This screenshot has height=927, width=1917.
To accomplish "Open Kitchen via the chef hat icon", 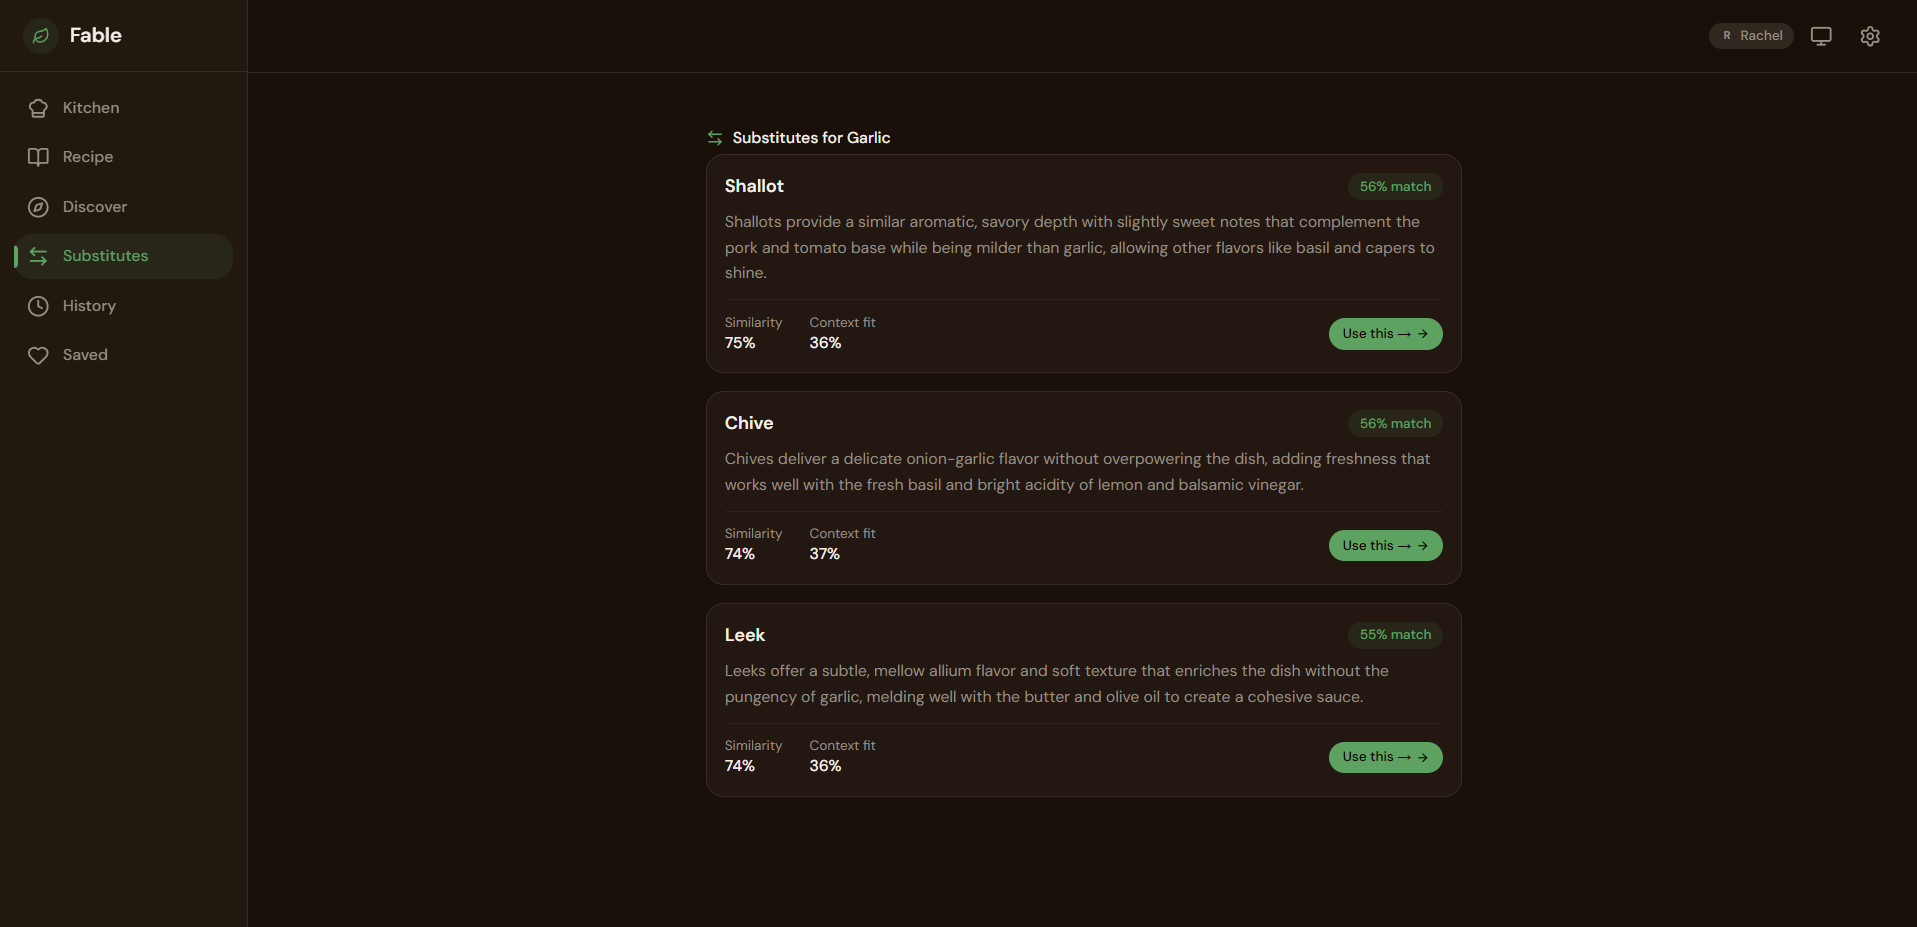I will (38, 108).
